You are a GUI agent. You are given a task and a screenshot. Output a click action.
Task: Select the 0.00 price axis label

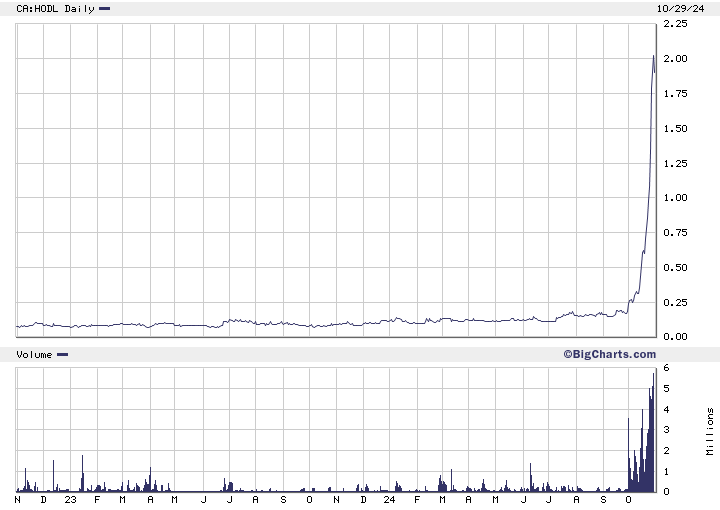[675, 336]
